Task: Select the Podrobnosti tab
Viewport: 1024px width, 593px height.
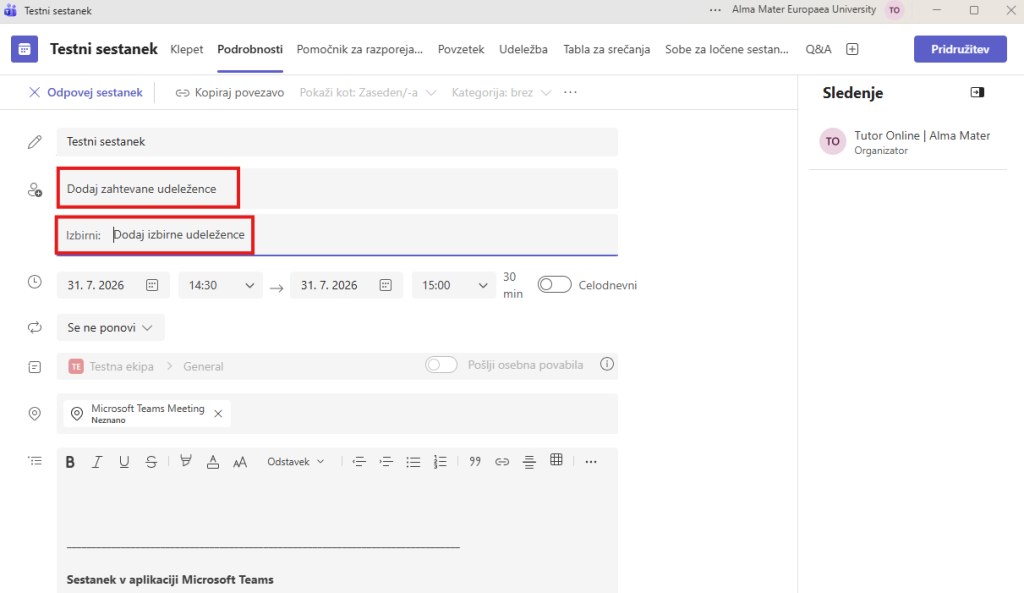Action: click(x=250, y=49)
